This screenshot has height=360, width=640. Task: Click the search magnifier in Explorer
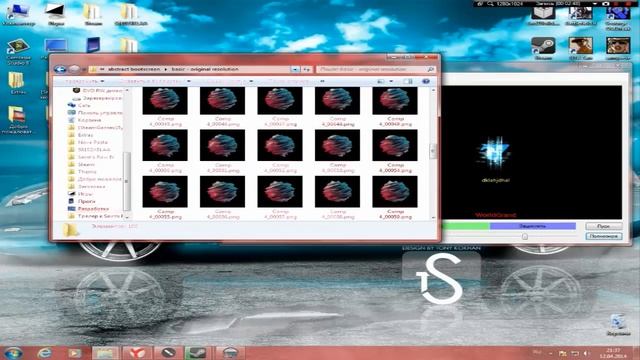[x=430, y=69]
